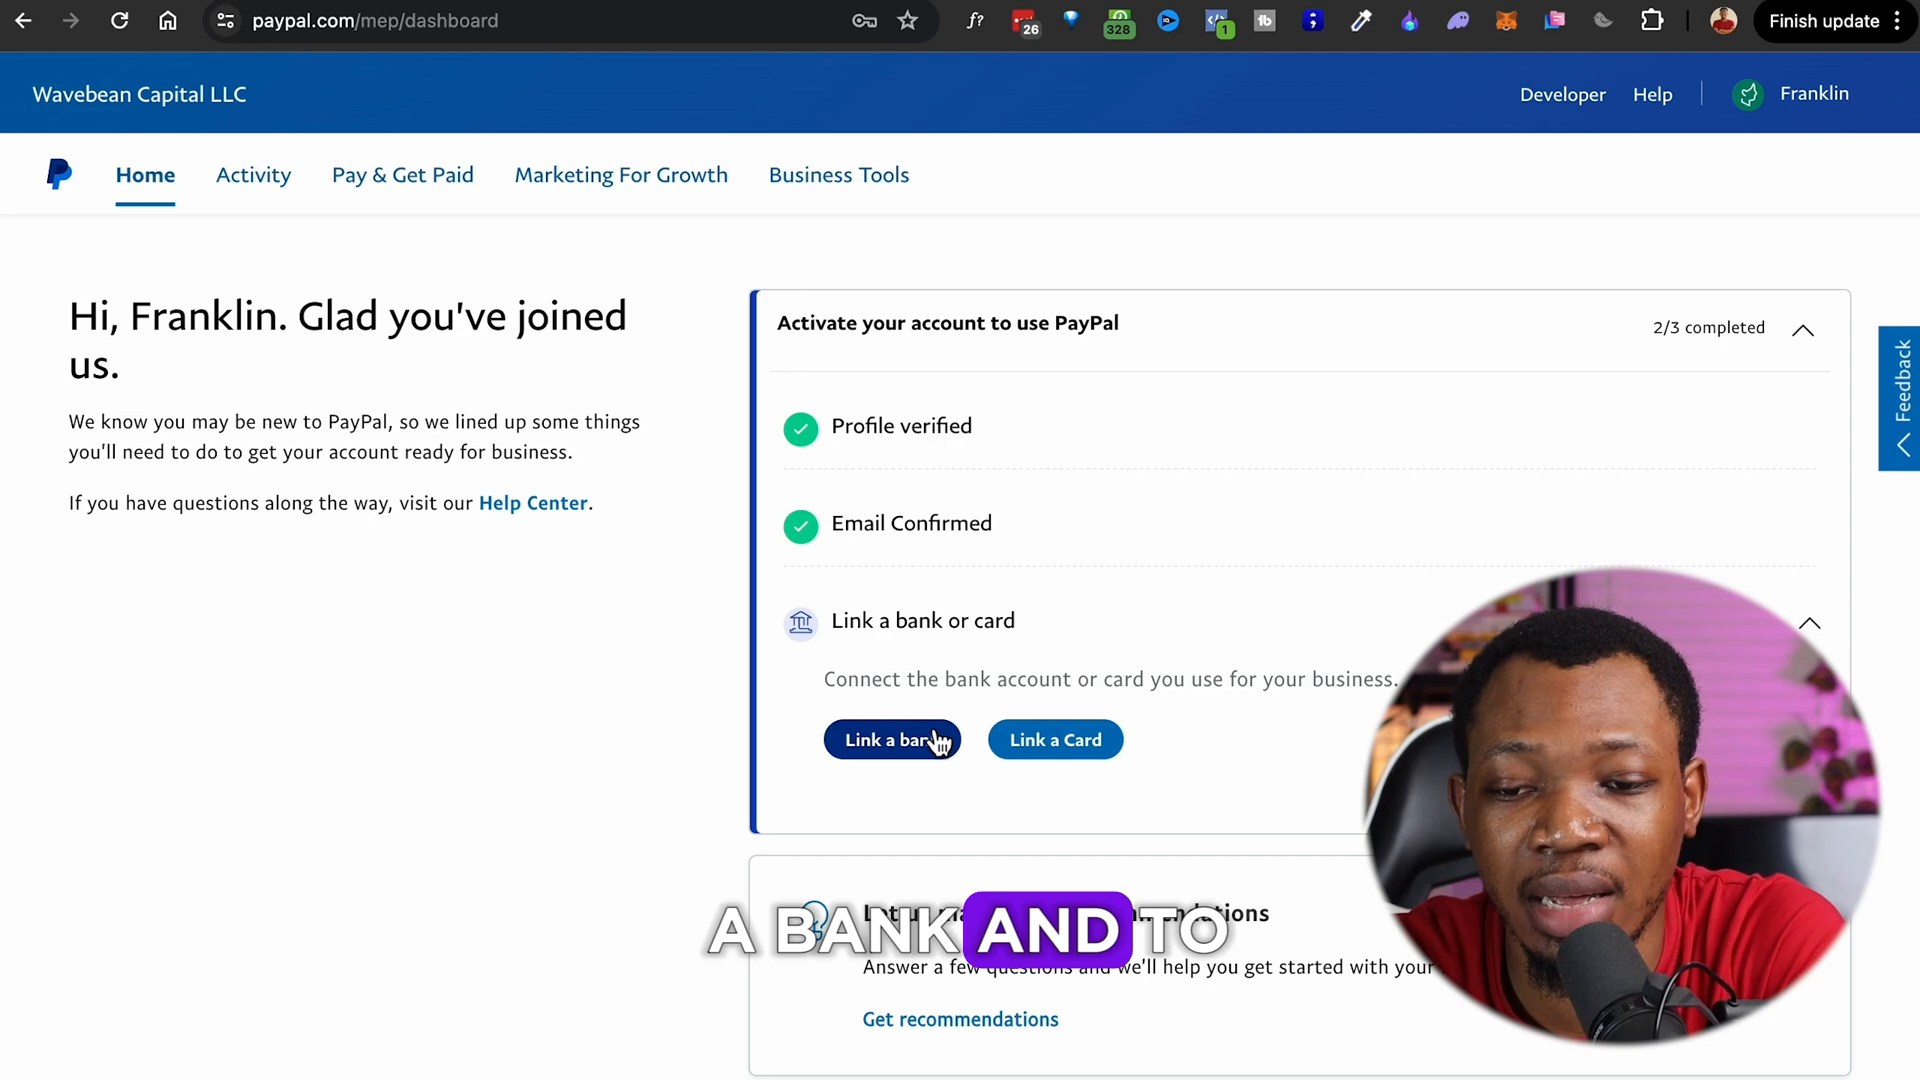Open the Get recommendations link
The image size is (1920, 1080).
(x=960, y=1019)
